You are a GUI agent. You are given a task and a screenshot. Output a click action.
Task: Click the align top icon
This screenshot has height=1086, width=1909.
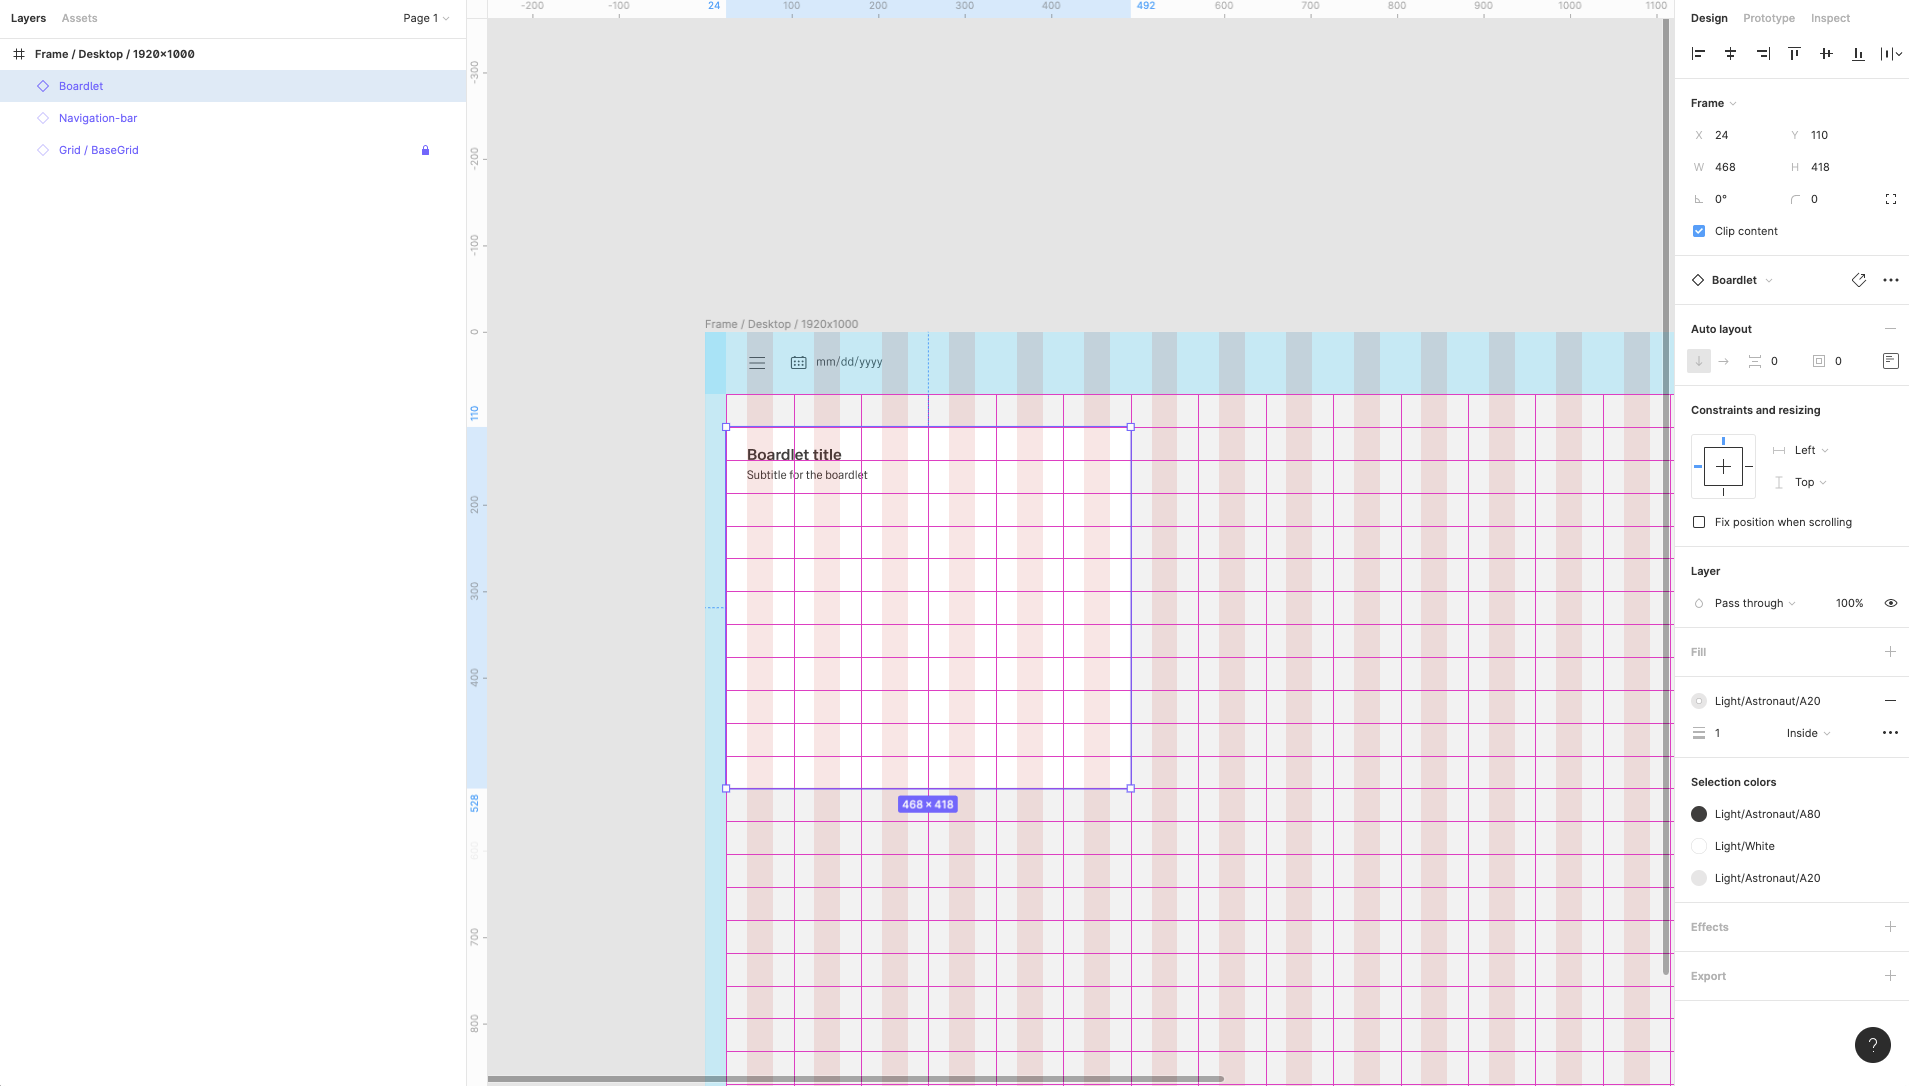click(1794, 54)
